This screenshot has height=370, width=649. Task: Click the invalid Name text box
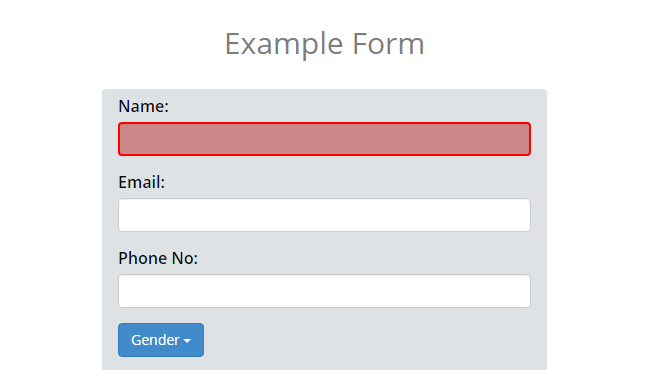tap(324, 139)
